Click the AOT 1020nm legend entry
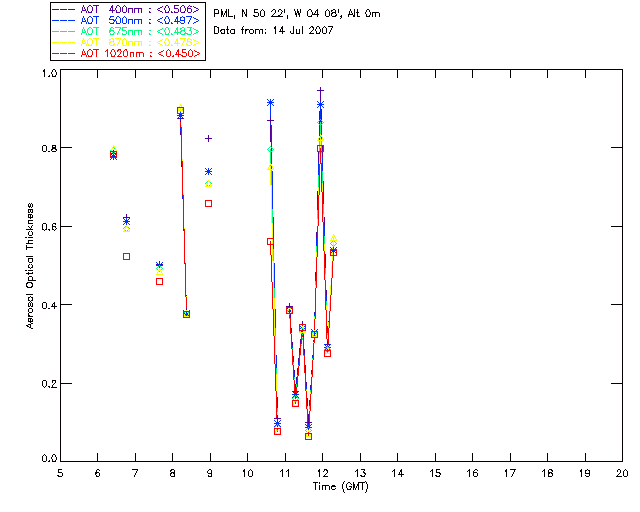640x512 pixels. pos(126,53)
